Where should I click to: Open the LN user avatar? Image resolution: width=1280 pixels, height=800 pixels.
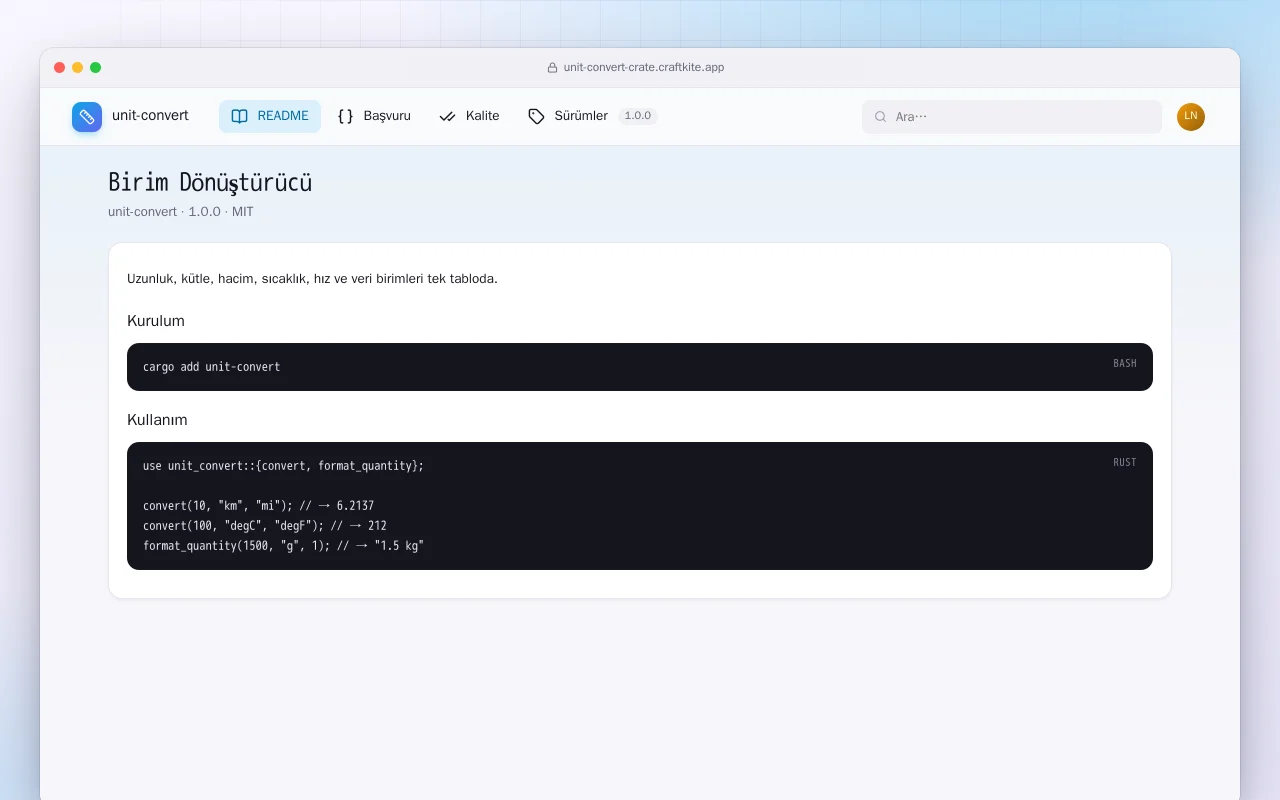tap(1191, 117)
